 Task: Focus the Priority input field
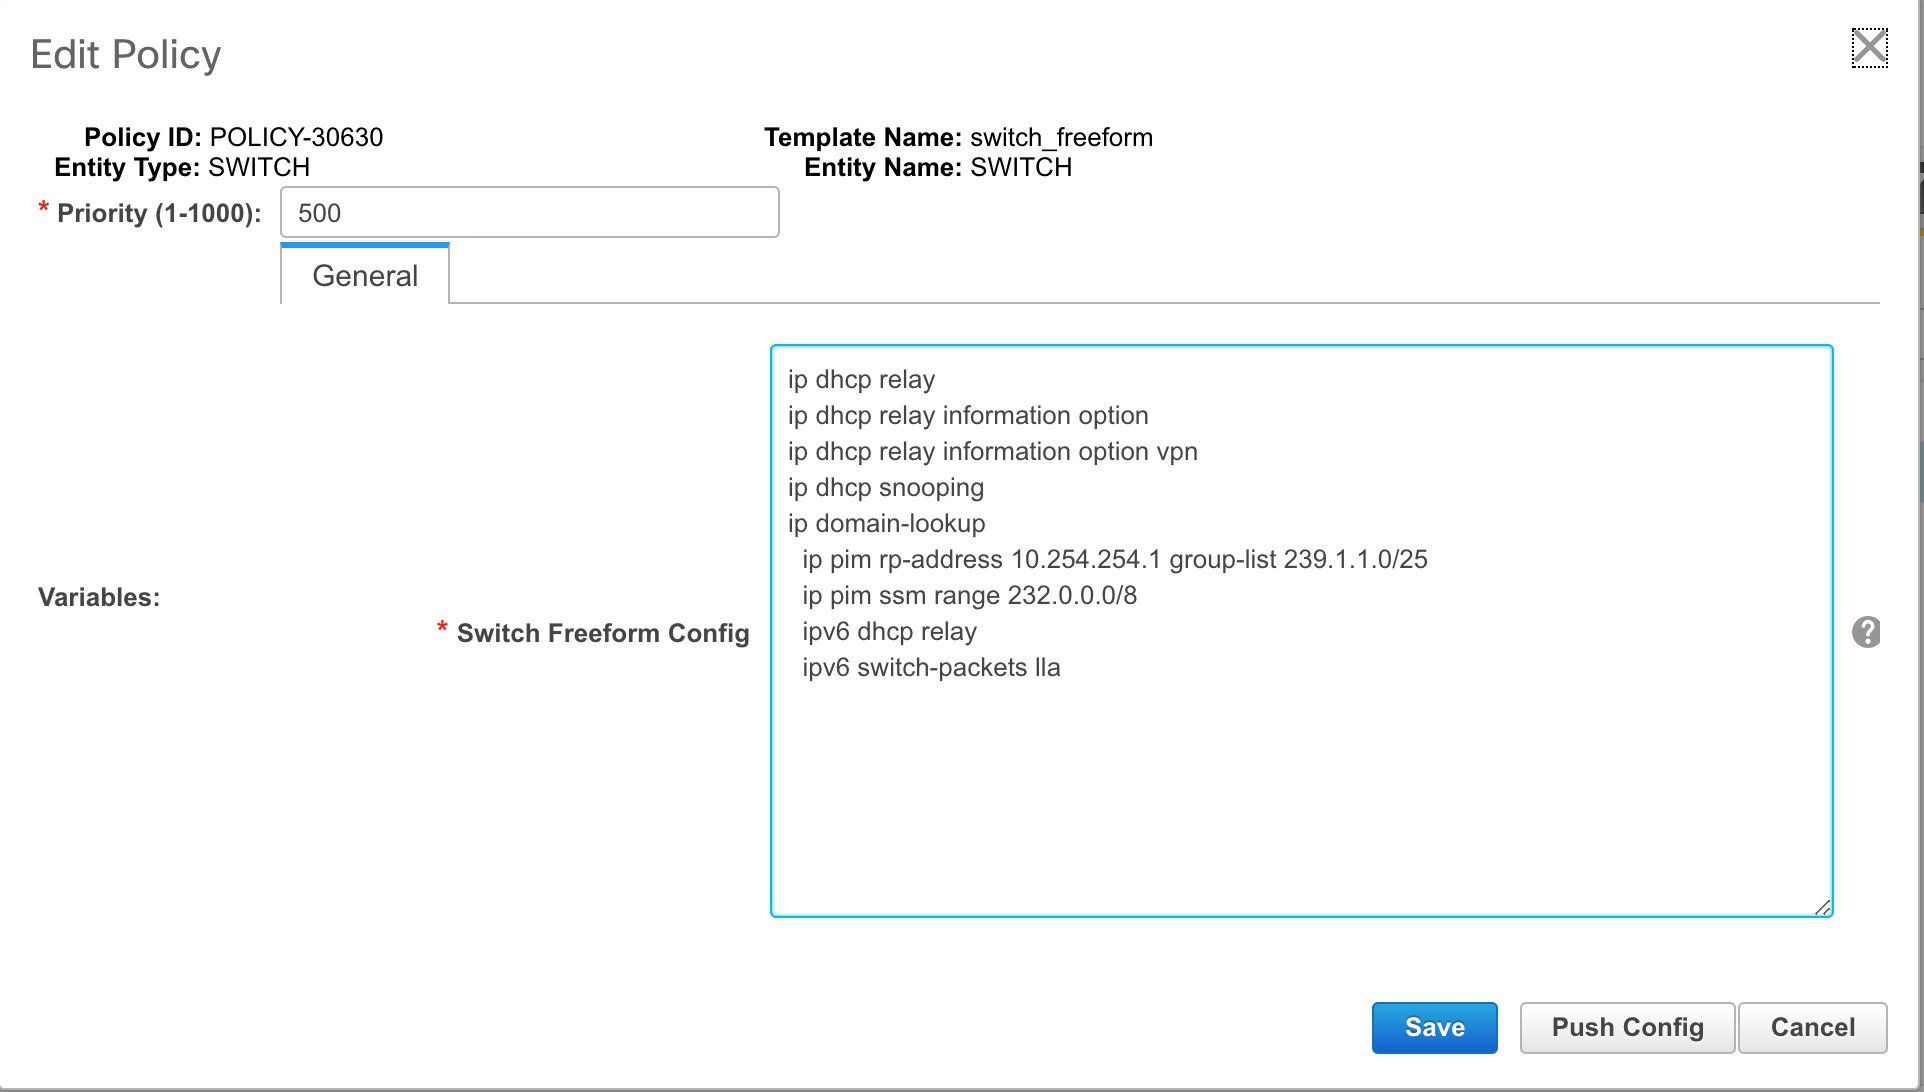tap(529, 212)
